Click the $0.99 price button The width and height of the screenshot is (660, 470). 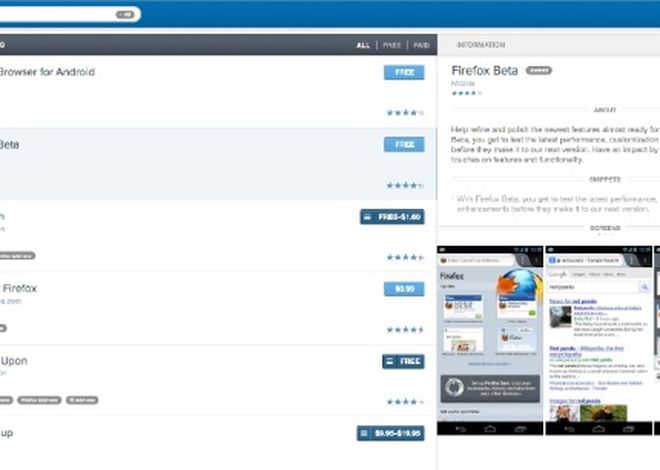404,289
